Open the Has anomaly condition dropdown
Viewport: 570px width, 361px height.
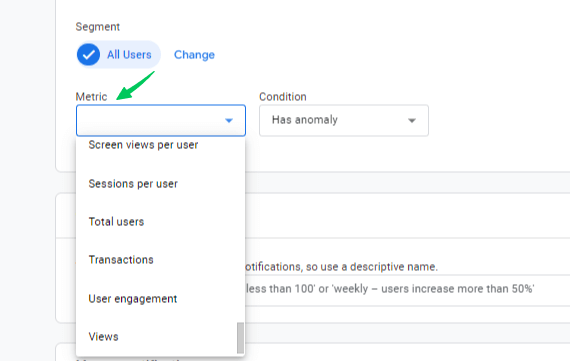(x=344, y=120)
